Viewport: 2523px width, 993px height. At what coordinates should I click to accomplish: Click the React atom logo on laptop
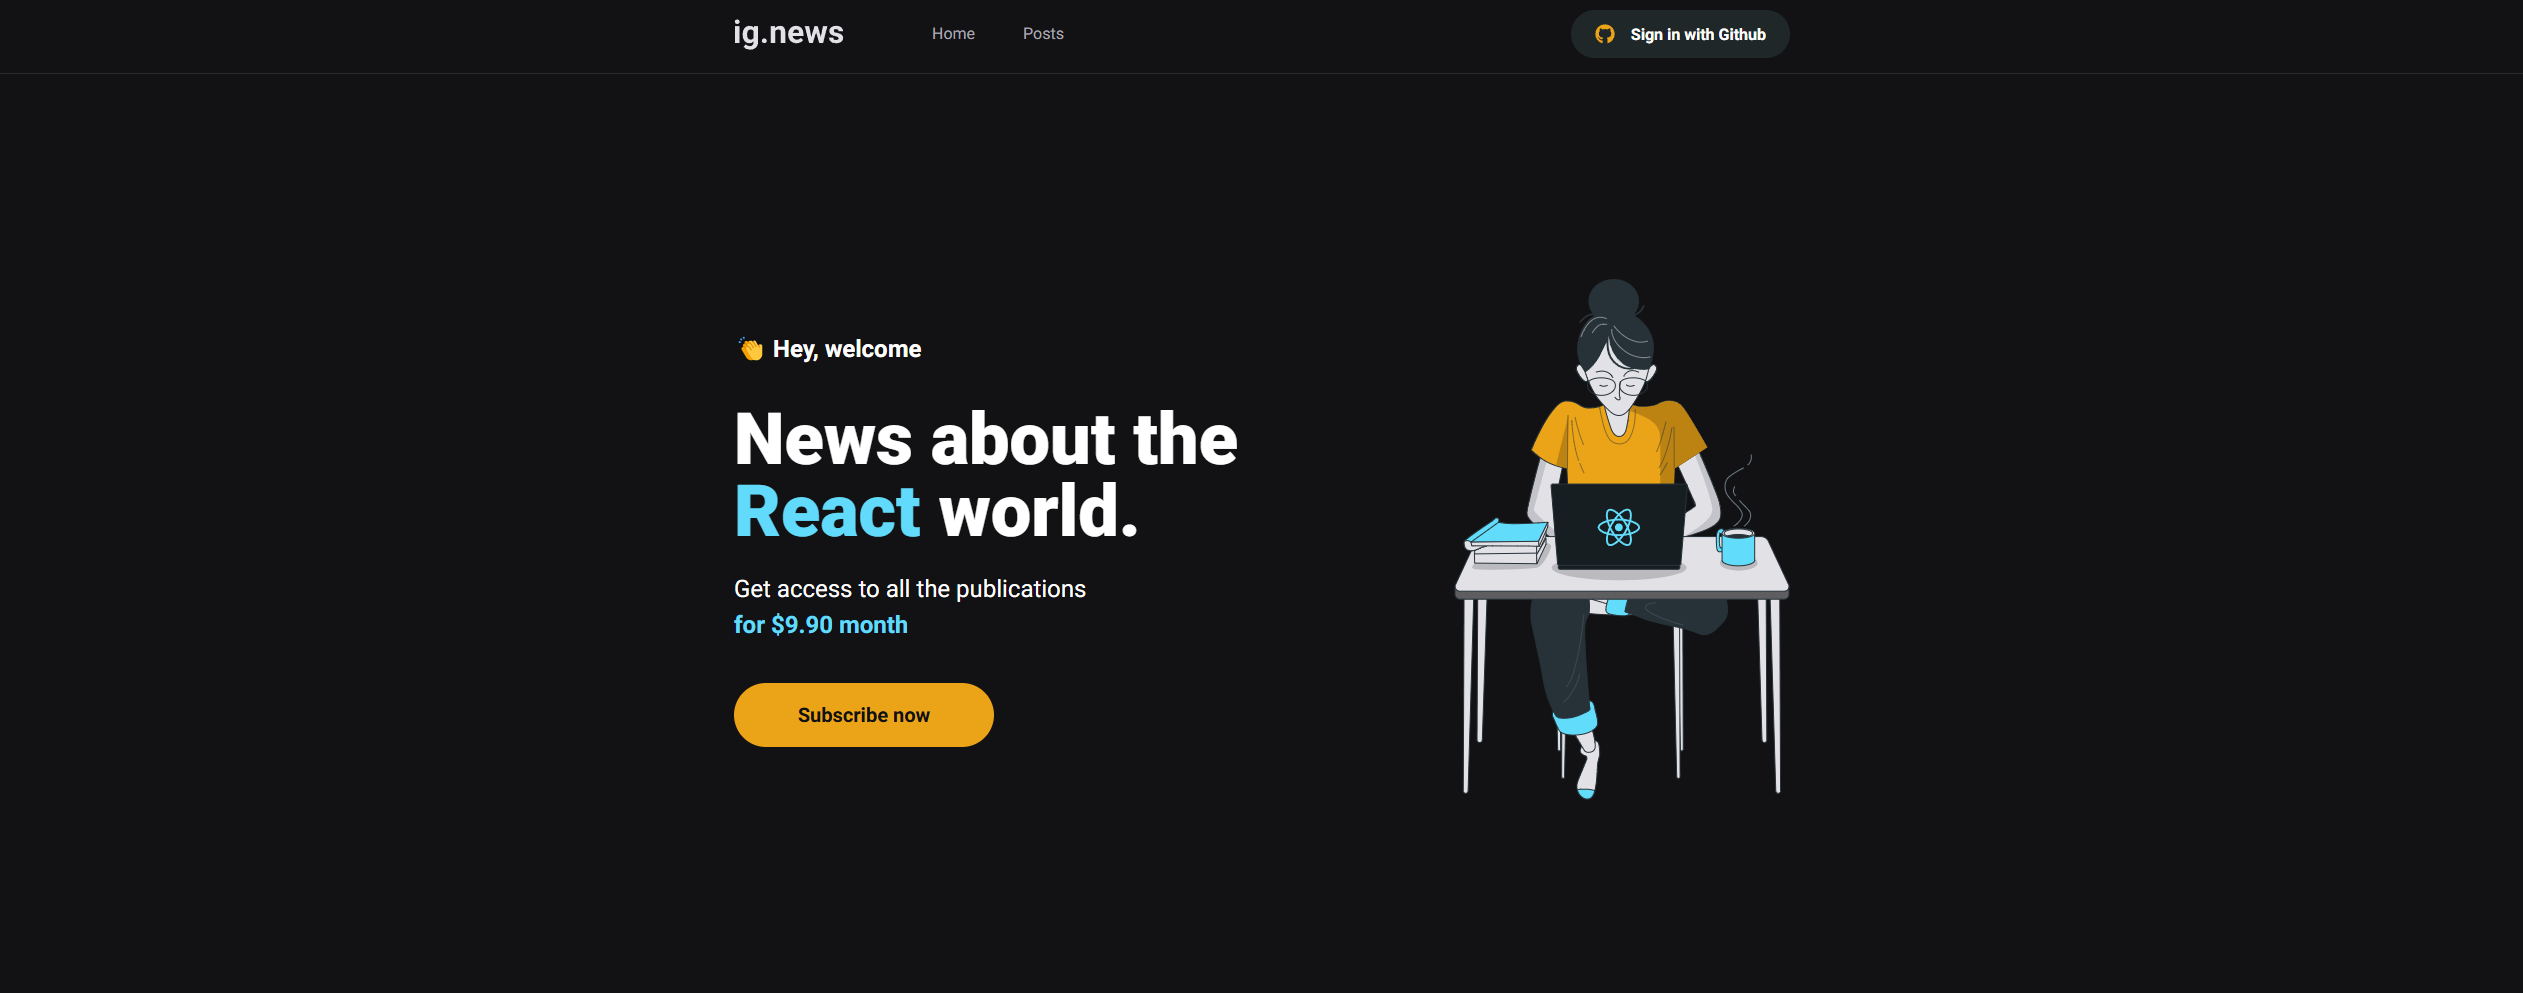tap(1618, 527)
